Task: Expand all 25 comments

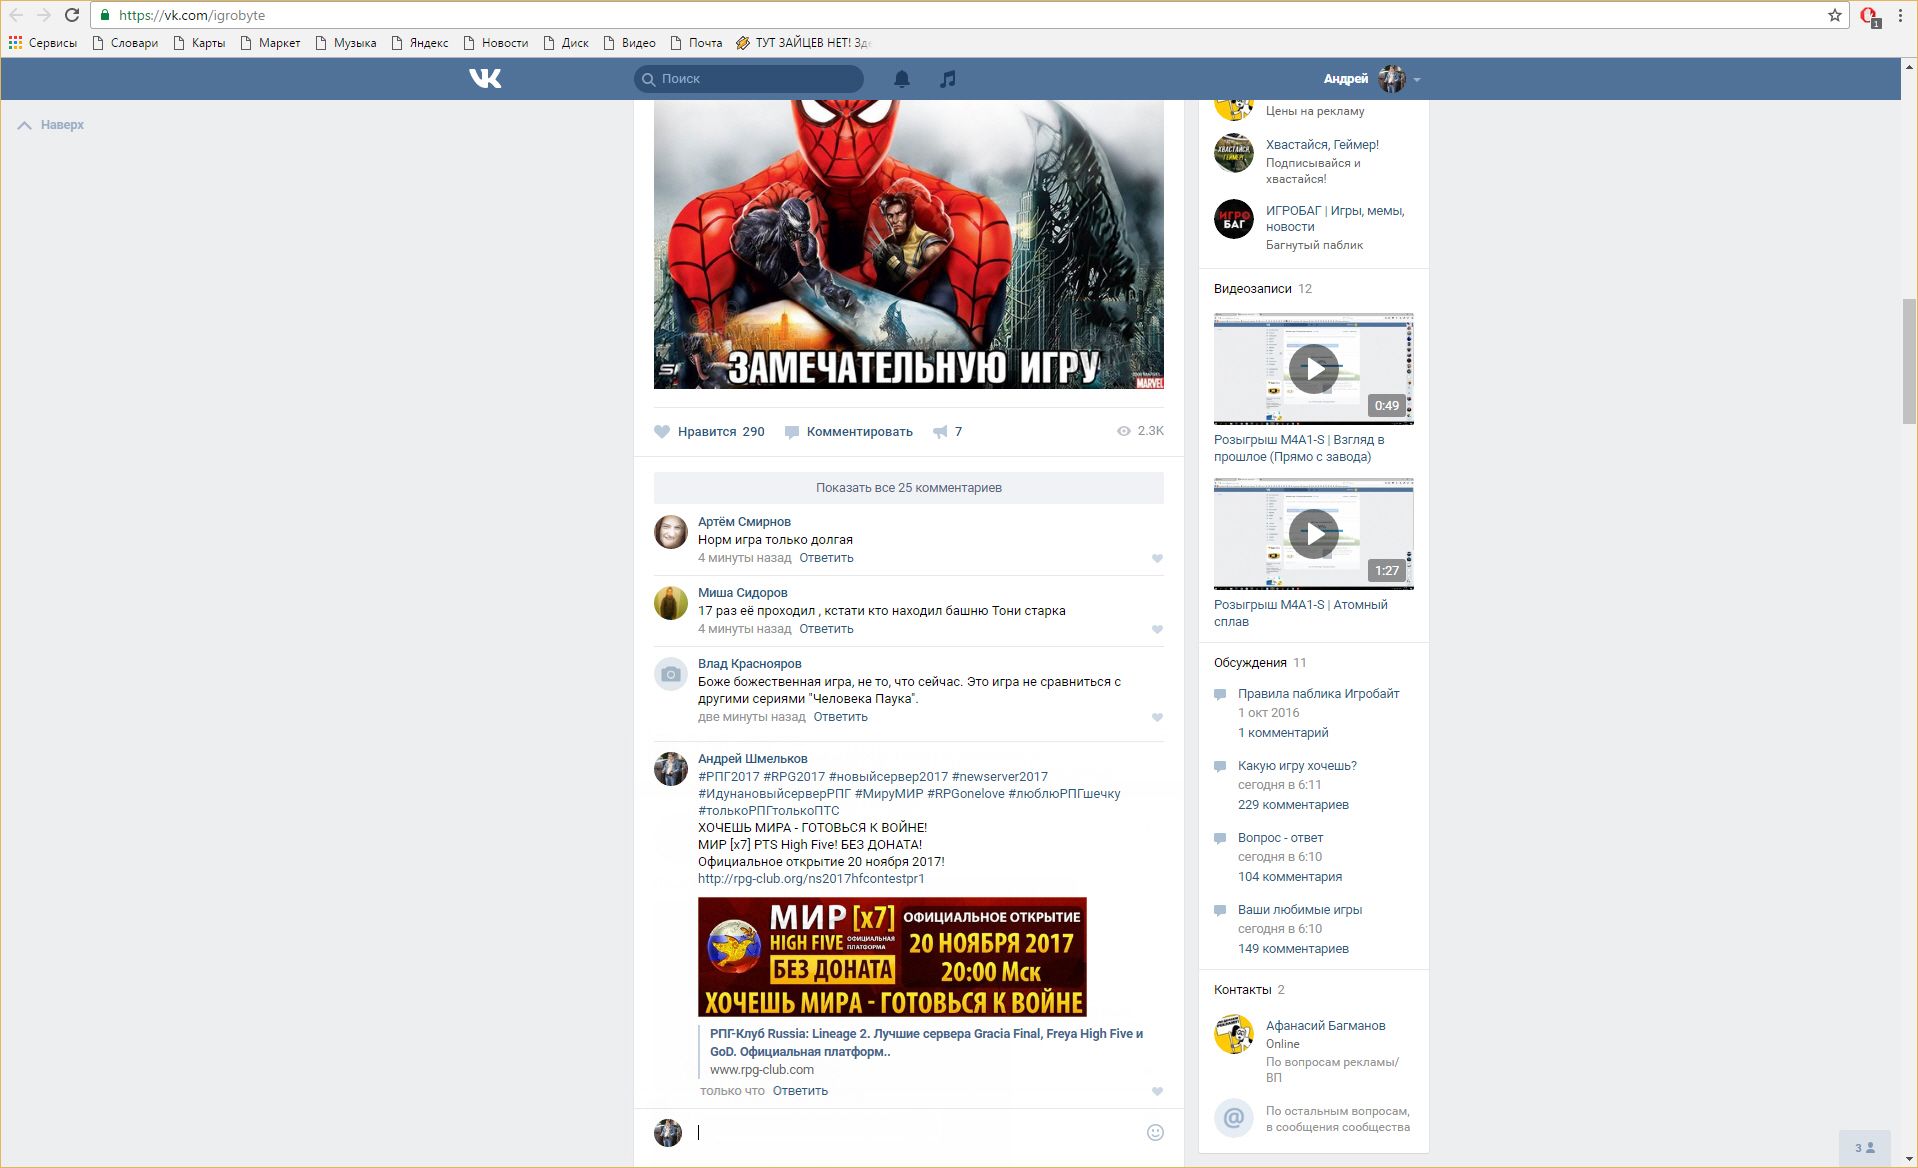Action: click(x=908, y=488)
